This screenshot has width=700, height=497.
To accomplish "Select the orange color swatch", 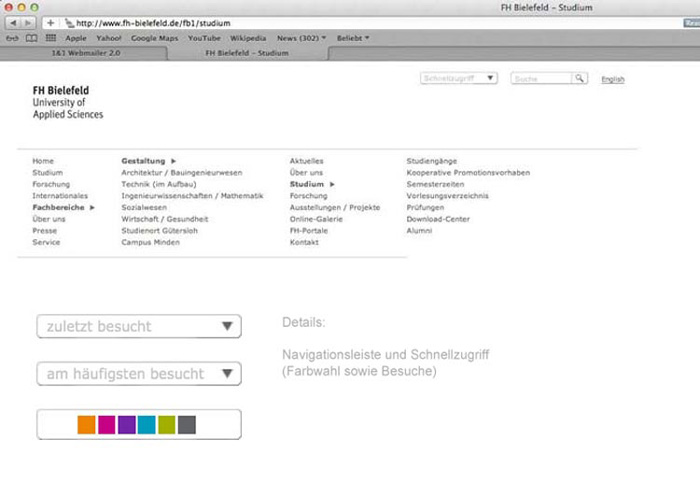I will click(86, 425).
